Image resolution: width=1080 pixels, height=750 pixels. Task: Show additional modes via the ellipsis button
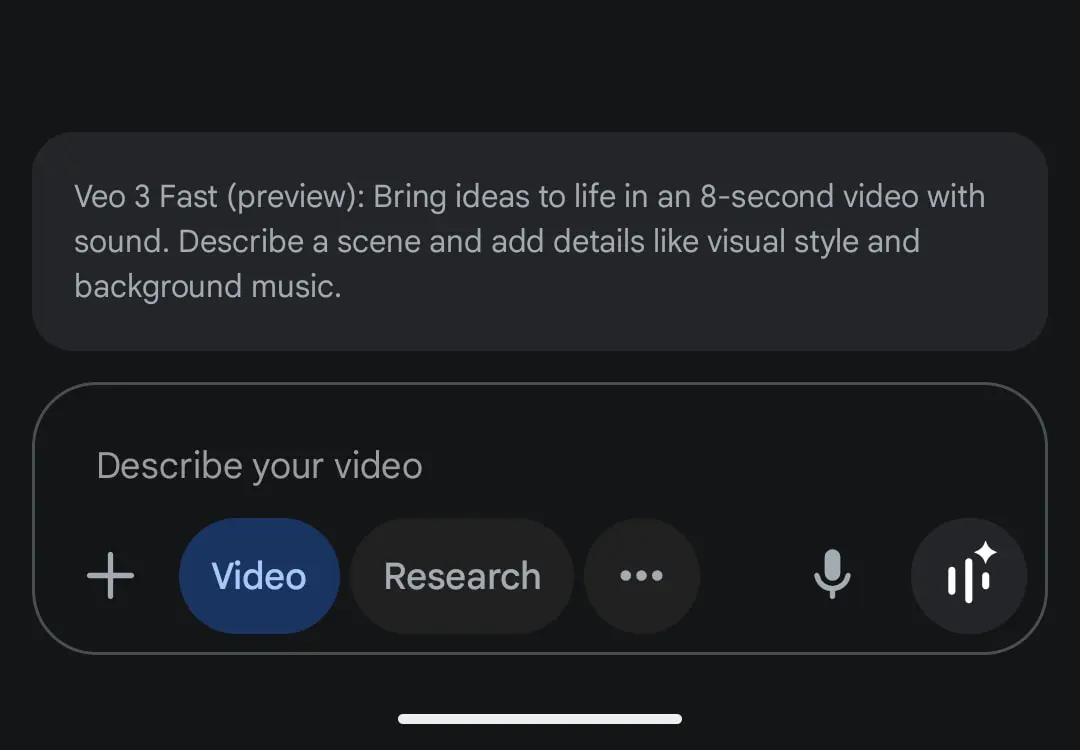coord(641,576)
